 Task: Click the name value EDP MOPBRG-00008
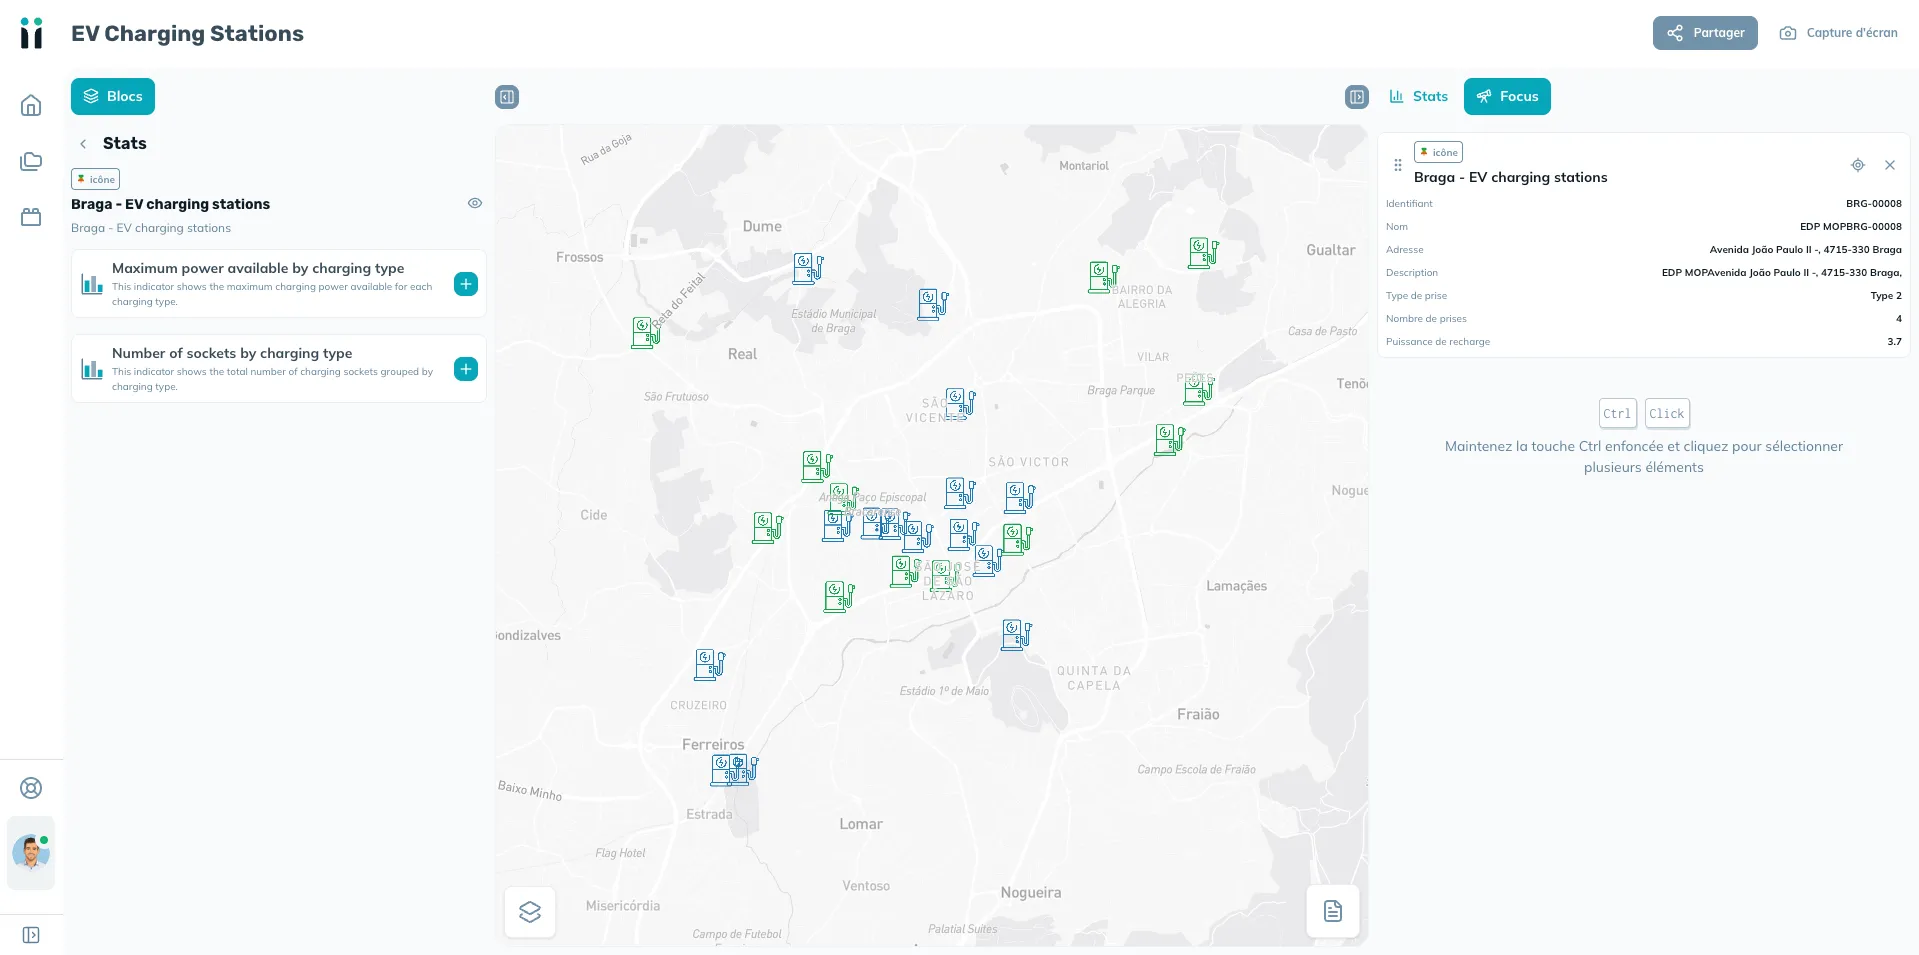pos(1851,227)
